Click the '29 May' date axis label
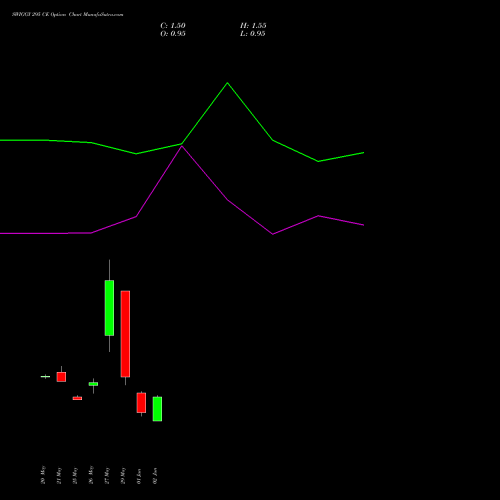The image size is (500, 500). pyautogui.click(x=123, y=475)
